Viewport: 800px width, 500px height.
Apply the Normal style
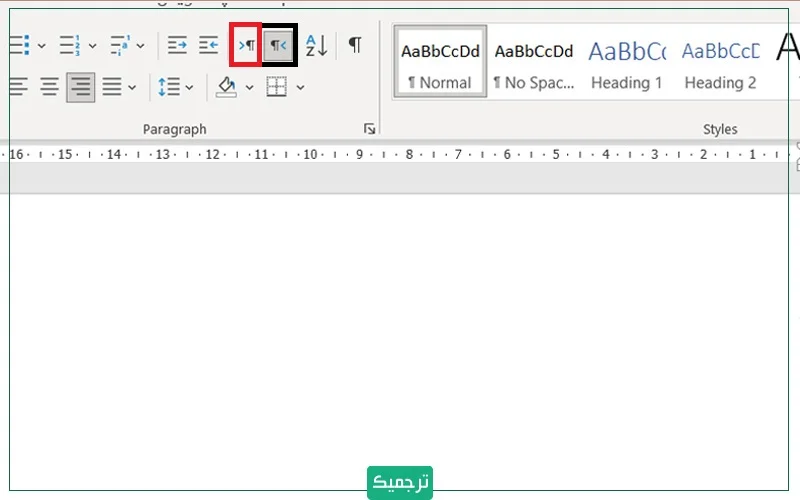pos(440,64)
